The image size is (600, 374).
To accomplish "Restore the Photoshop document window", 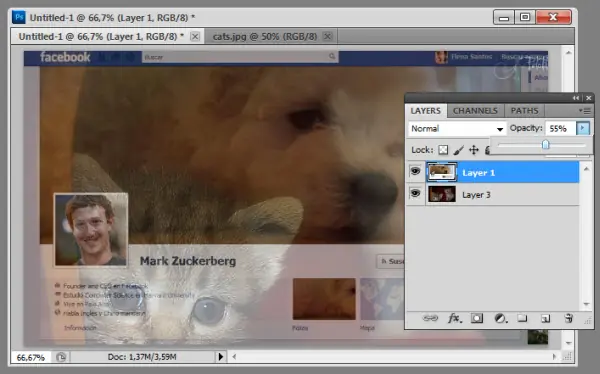I will (525, 17).
